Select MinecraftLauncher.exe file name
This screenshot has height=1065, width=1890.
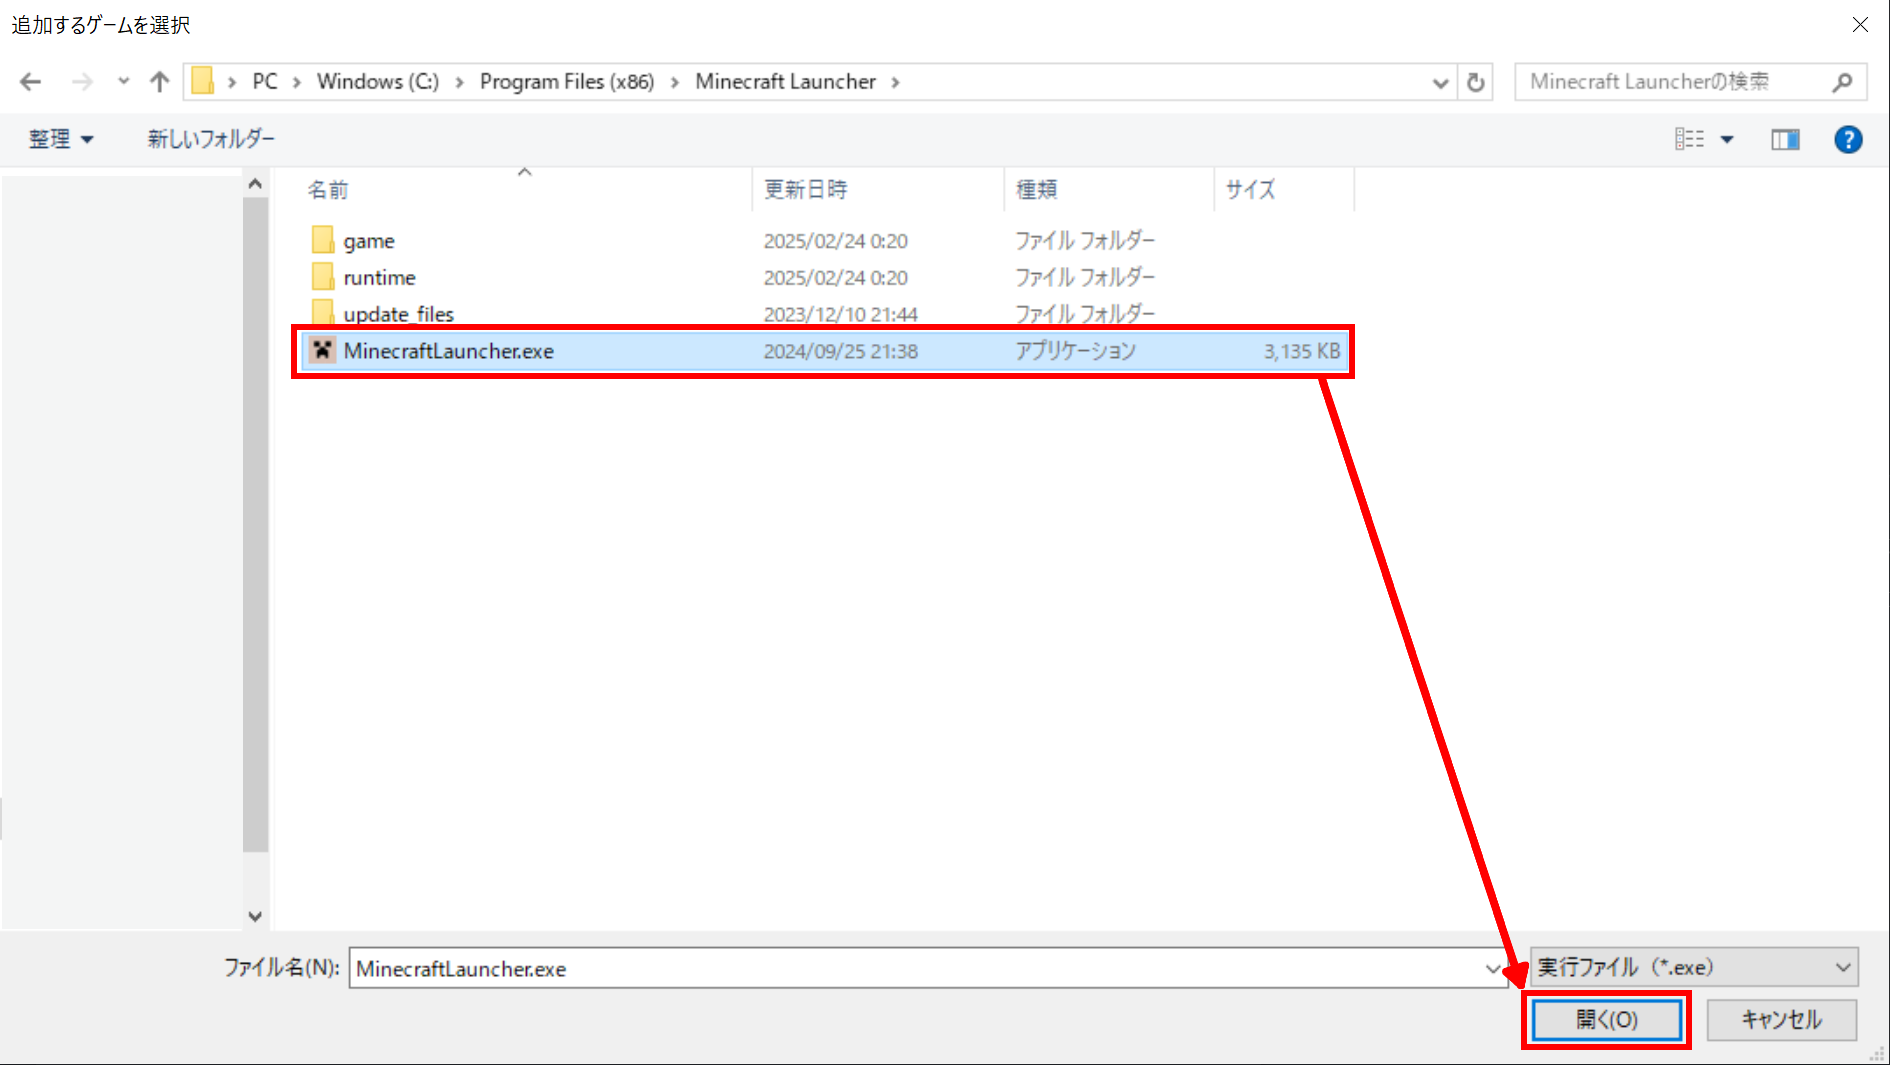[x=449, y=351]
